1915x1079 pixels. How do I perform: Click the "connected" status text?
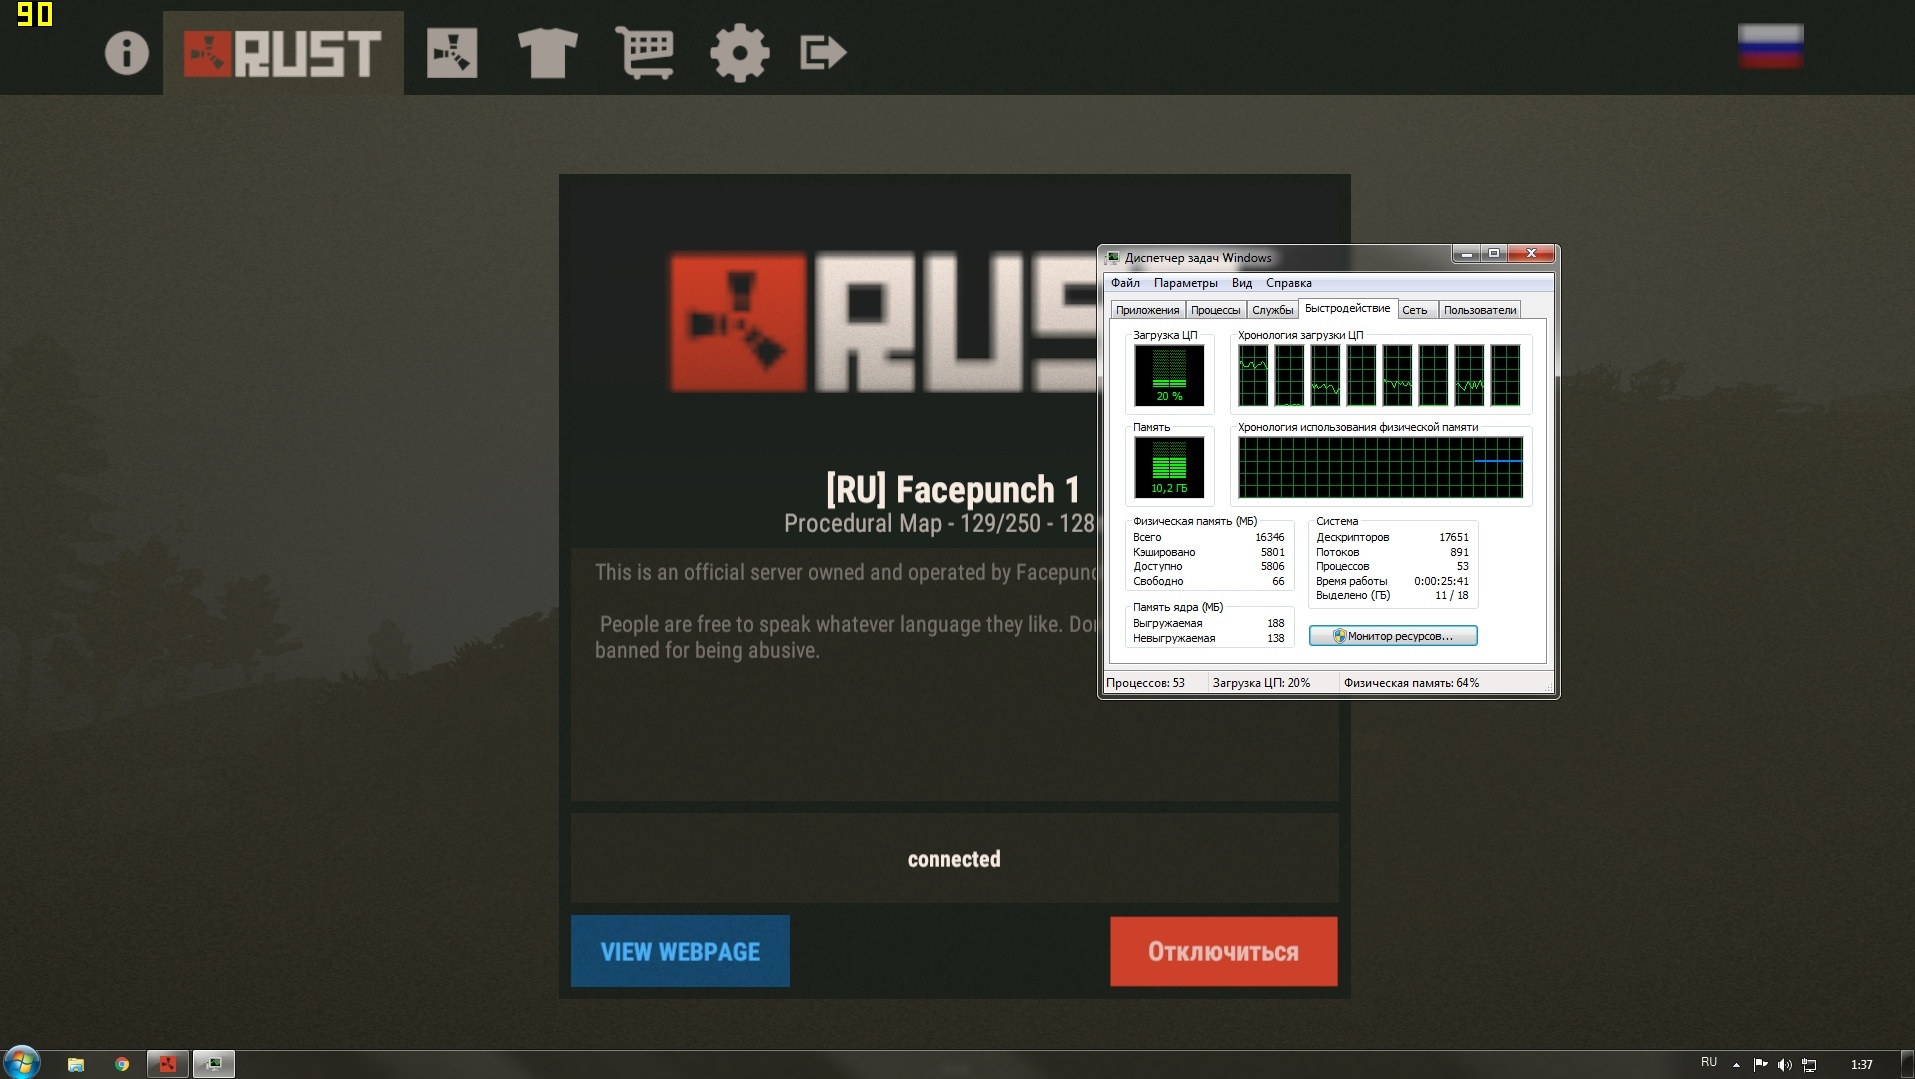954,859
